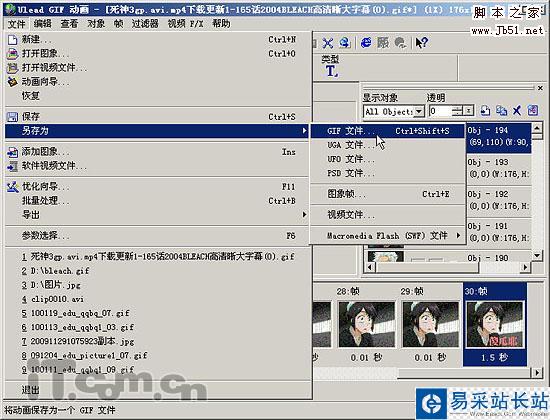Expand the 另存为 submenu arrow
Screen dimensions: 550x420
pyautogui.click(x=304, y=131)
